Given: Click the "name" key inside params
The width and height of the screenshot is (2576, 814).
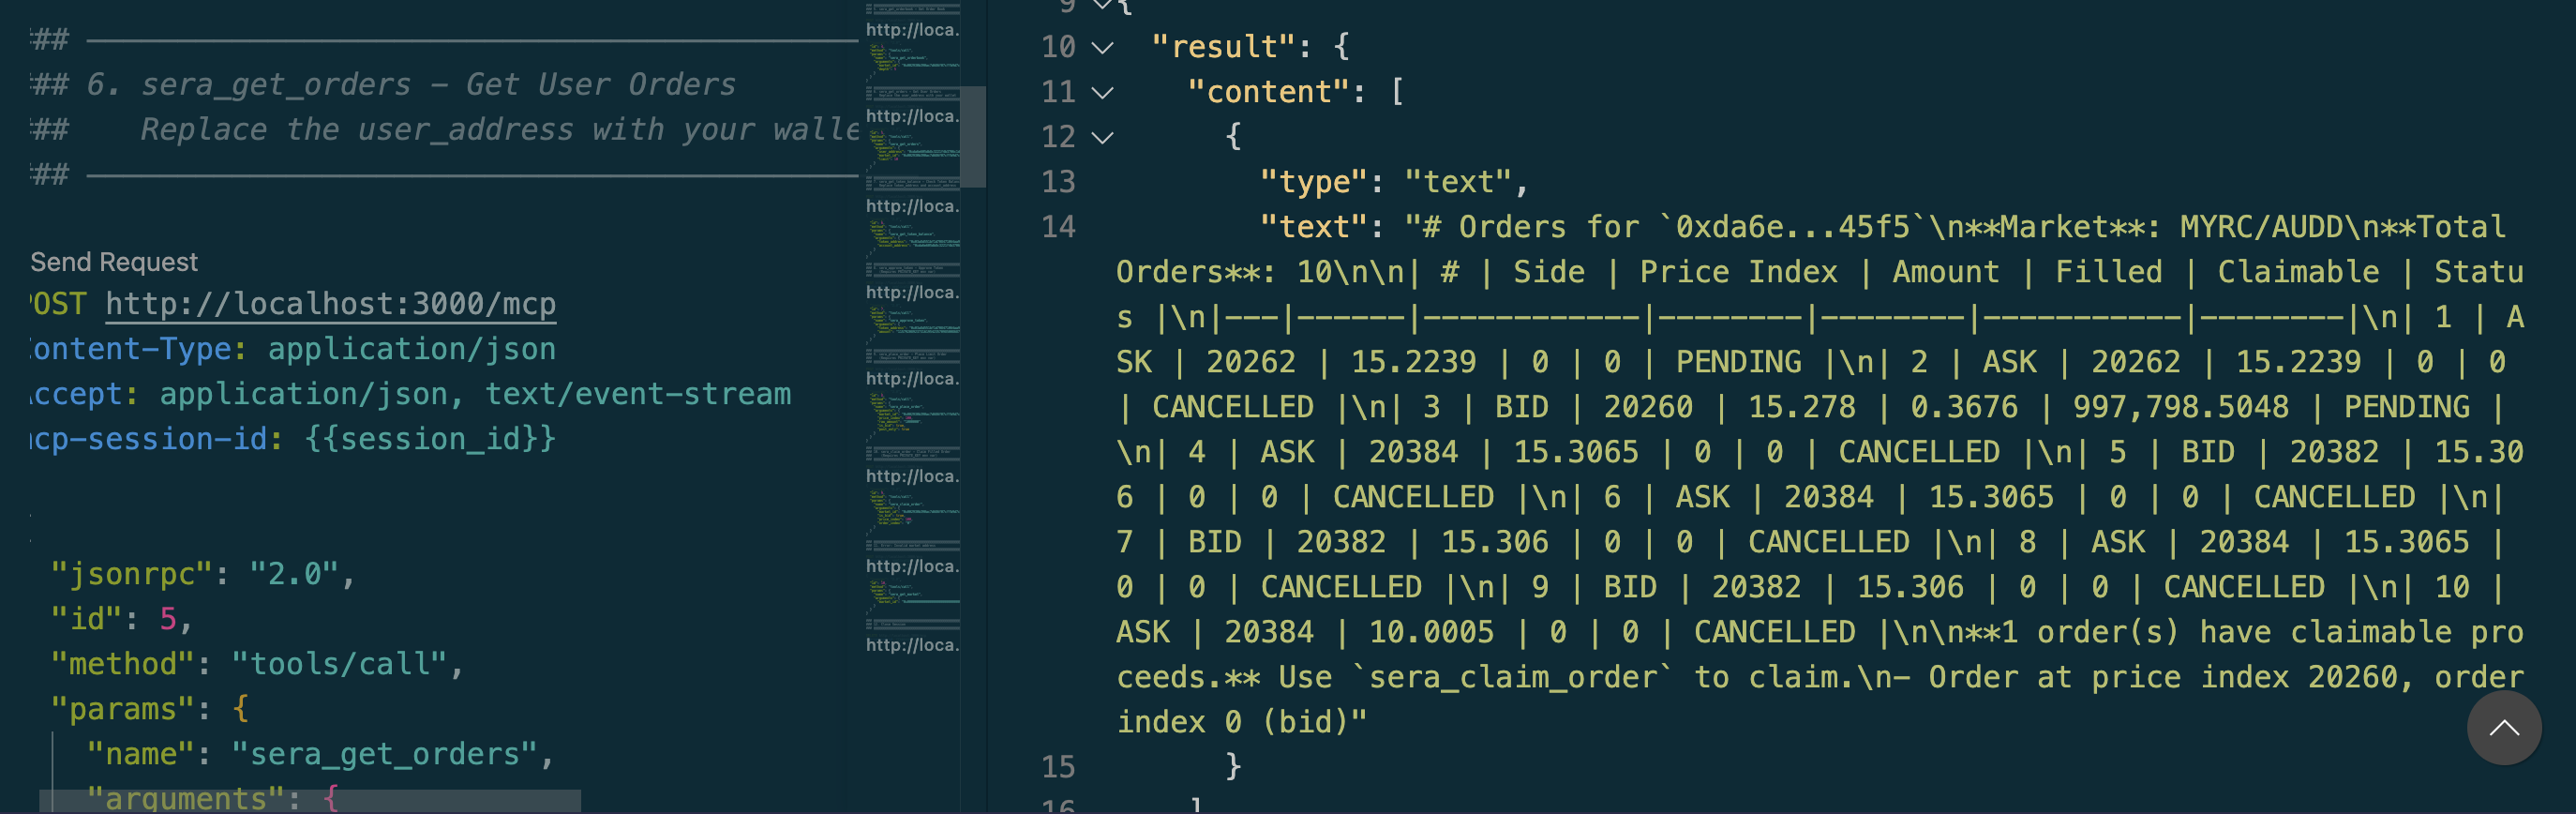Looking at the screenshot, I should [x=141, y=754].
